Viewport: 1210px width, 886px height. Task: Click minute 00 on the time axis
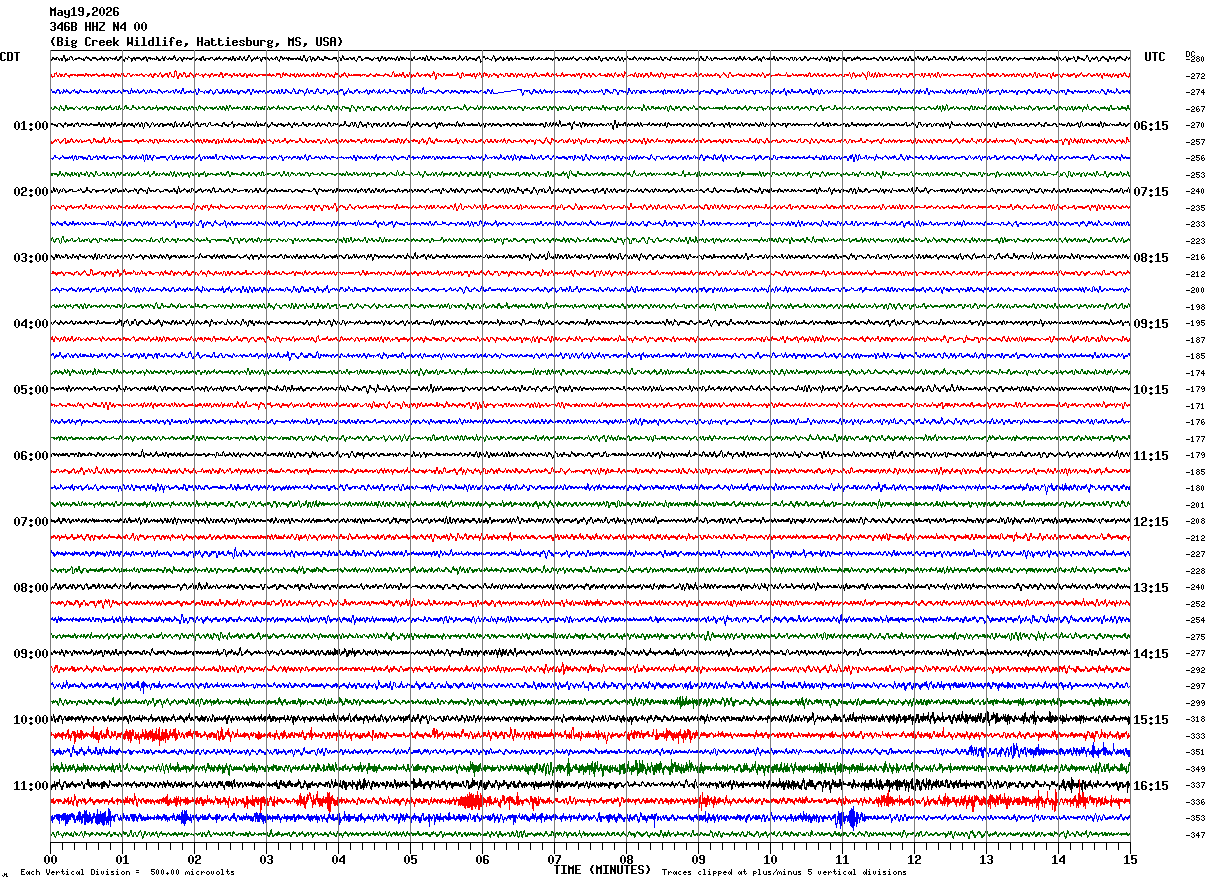click(x=50, y=859)
